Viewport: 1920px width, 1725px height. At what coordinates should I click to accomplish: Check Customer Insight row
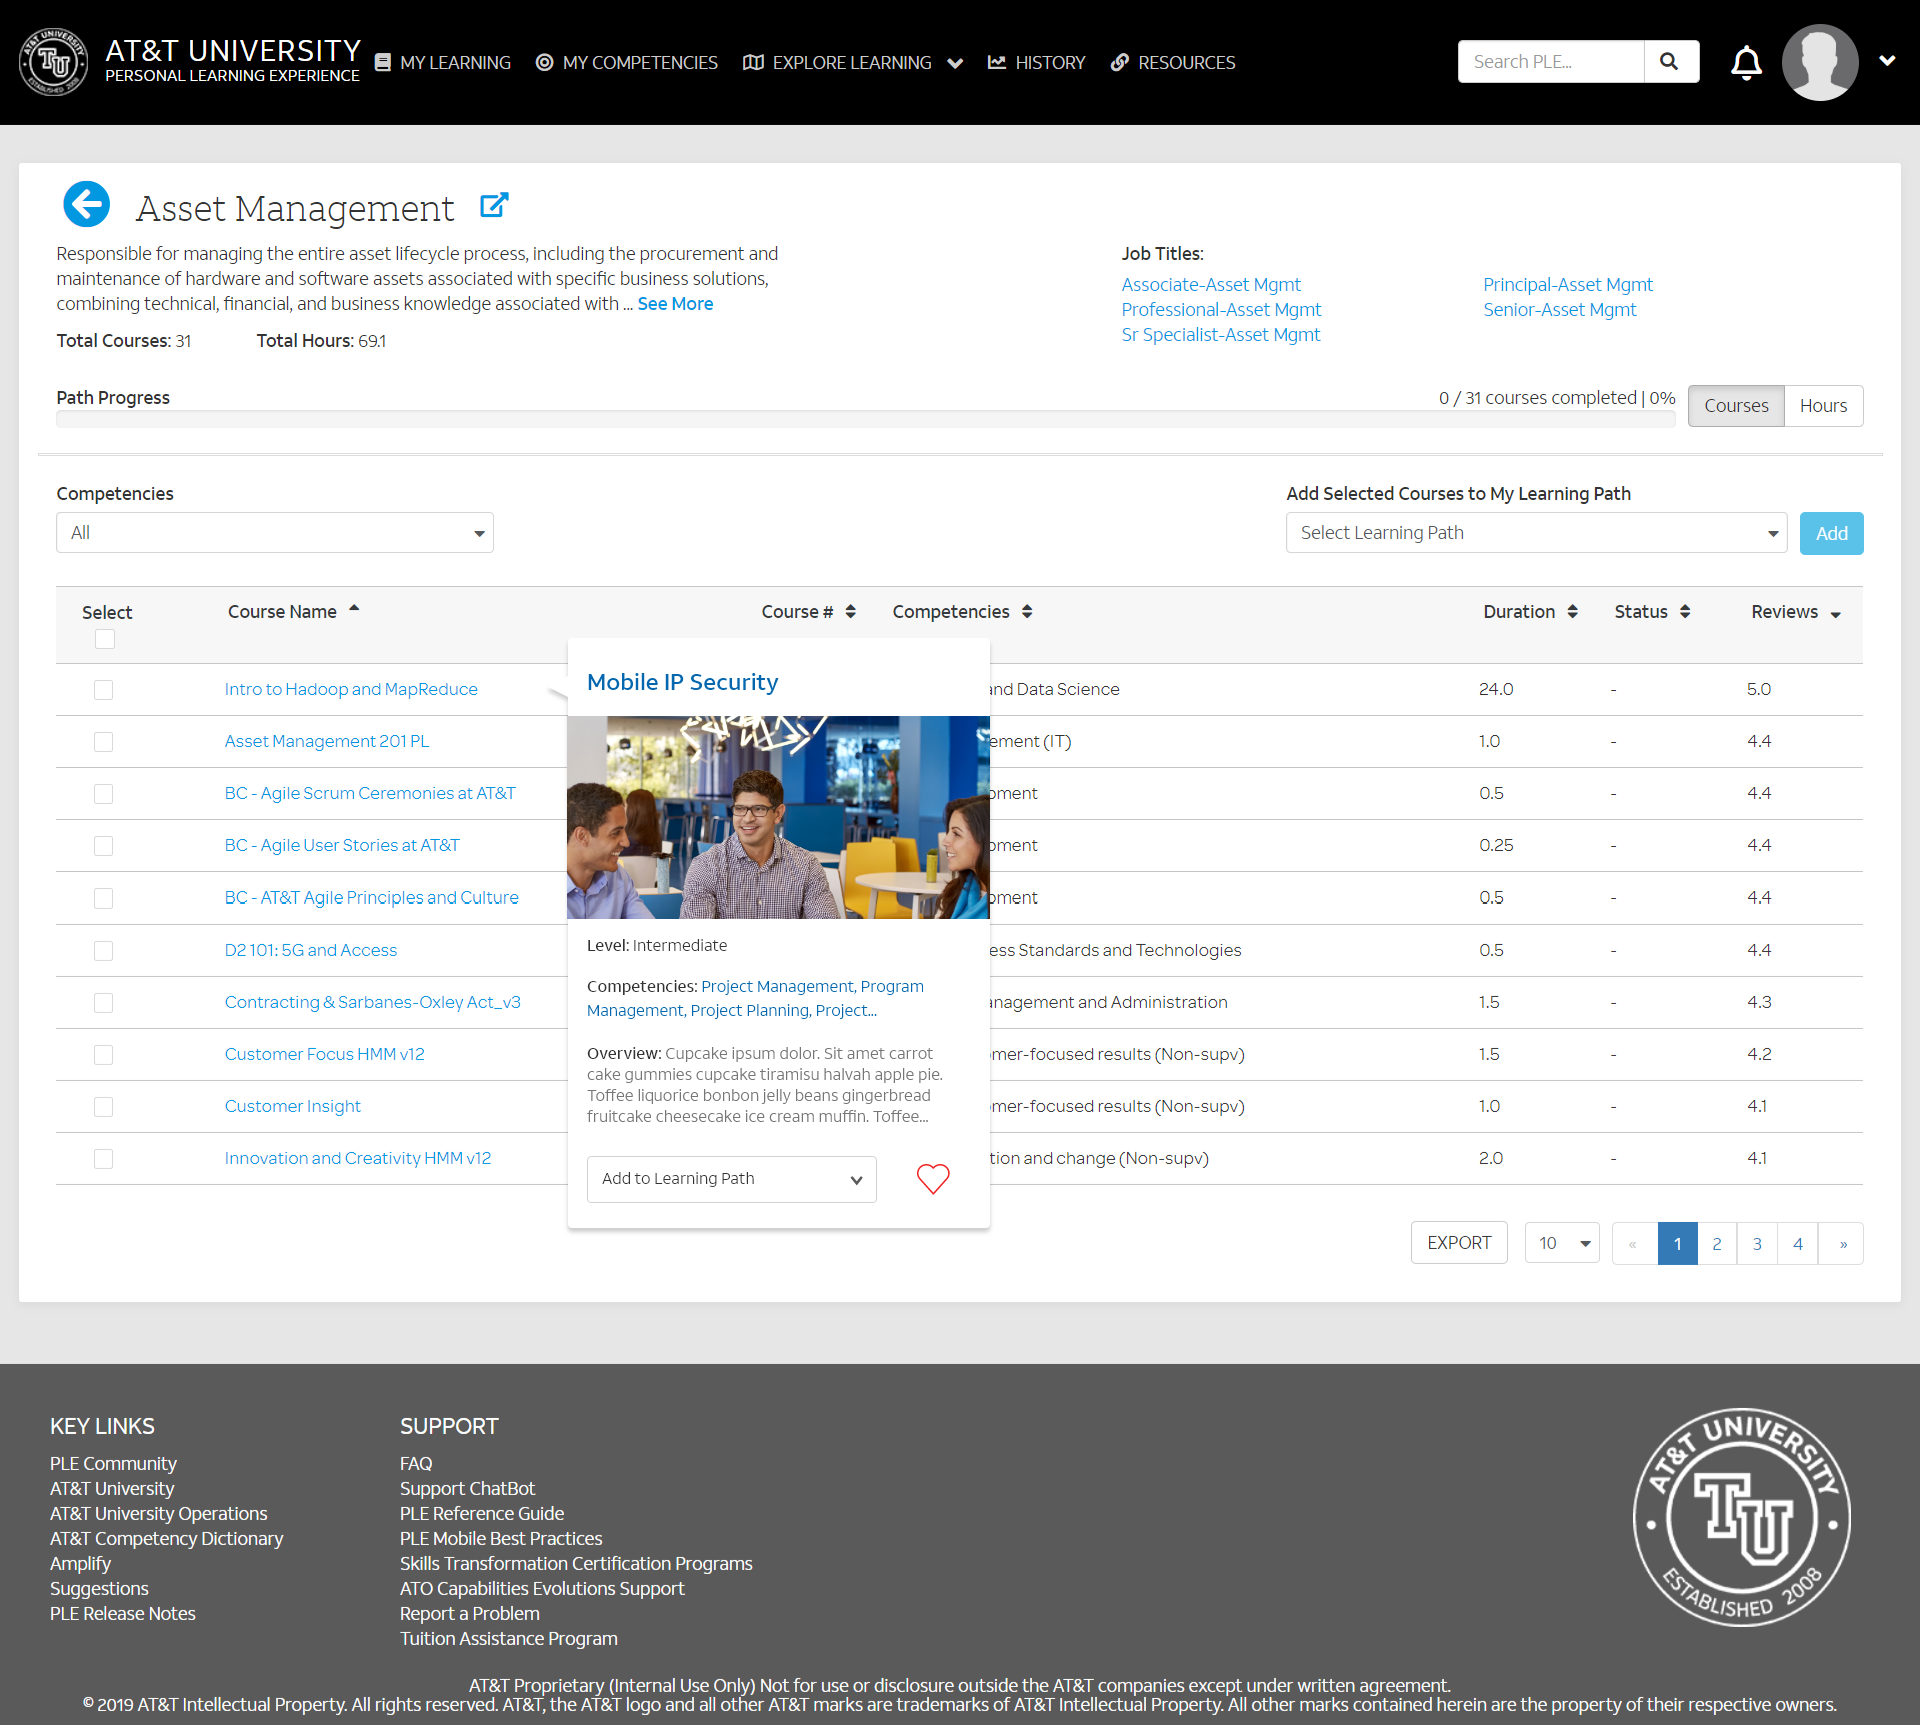coord(103,1107)
